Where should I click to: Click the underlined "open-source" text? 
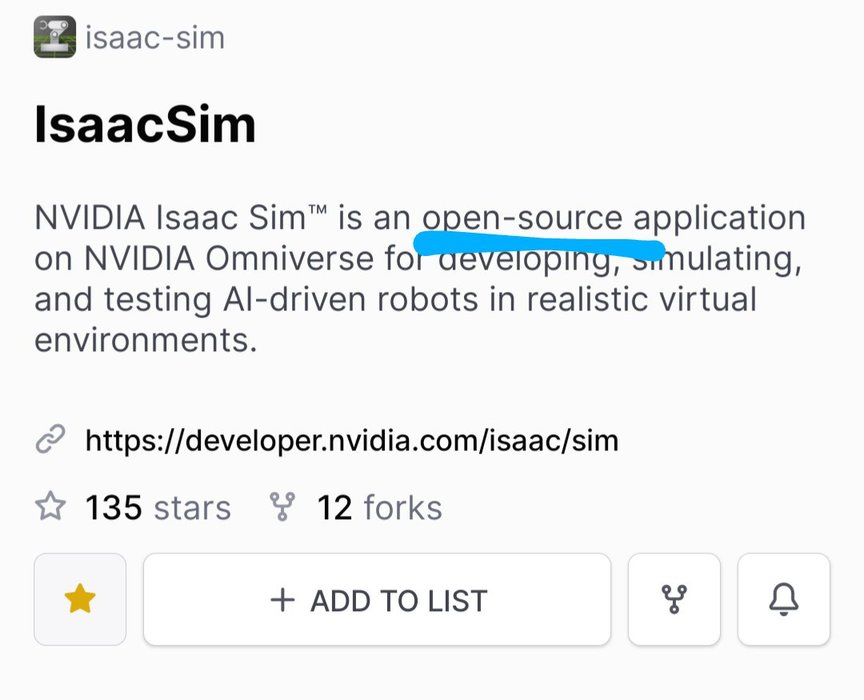523,217
